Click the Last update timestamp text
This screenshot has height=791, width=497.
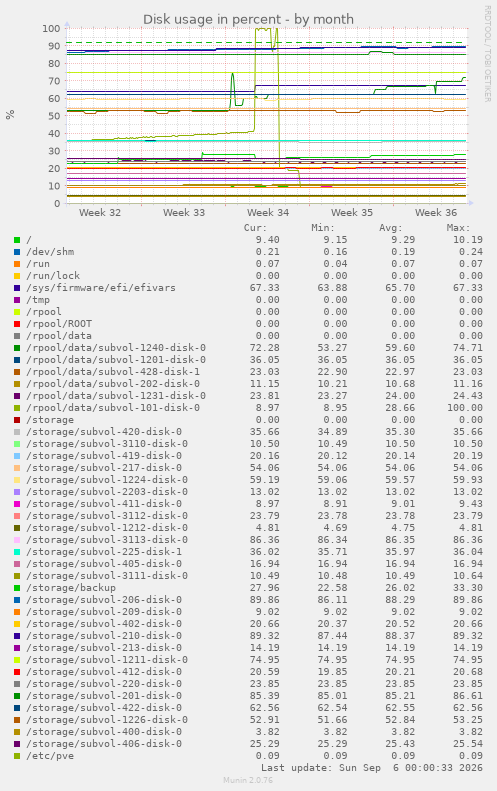coord(372,768)
